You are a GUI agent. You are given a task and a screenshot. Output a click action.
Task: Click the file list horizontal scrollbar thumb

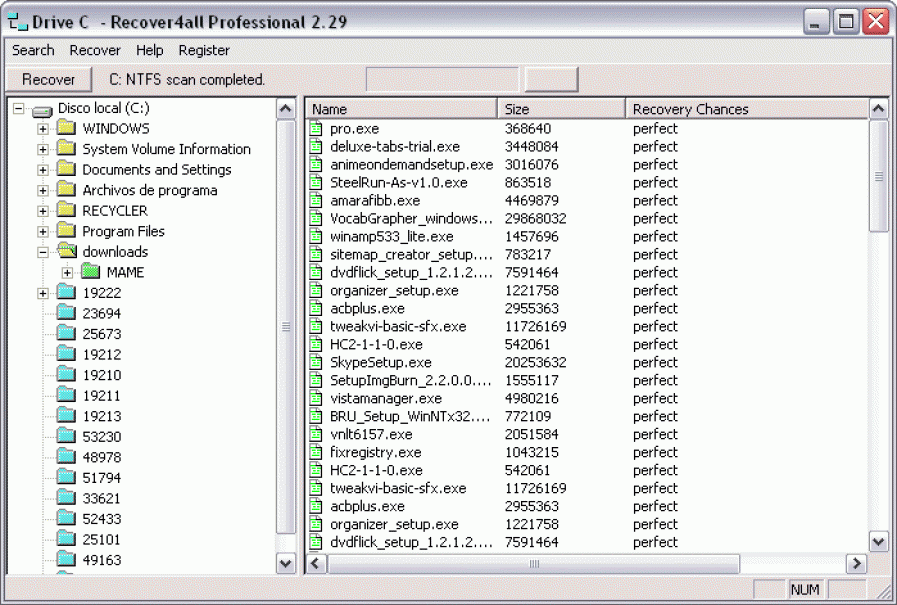534,564
